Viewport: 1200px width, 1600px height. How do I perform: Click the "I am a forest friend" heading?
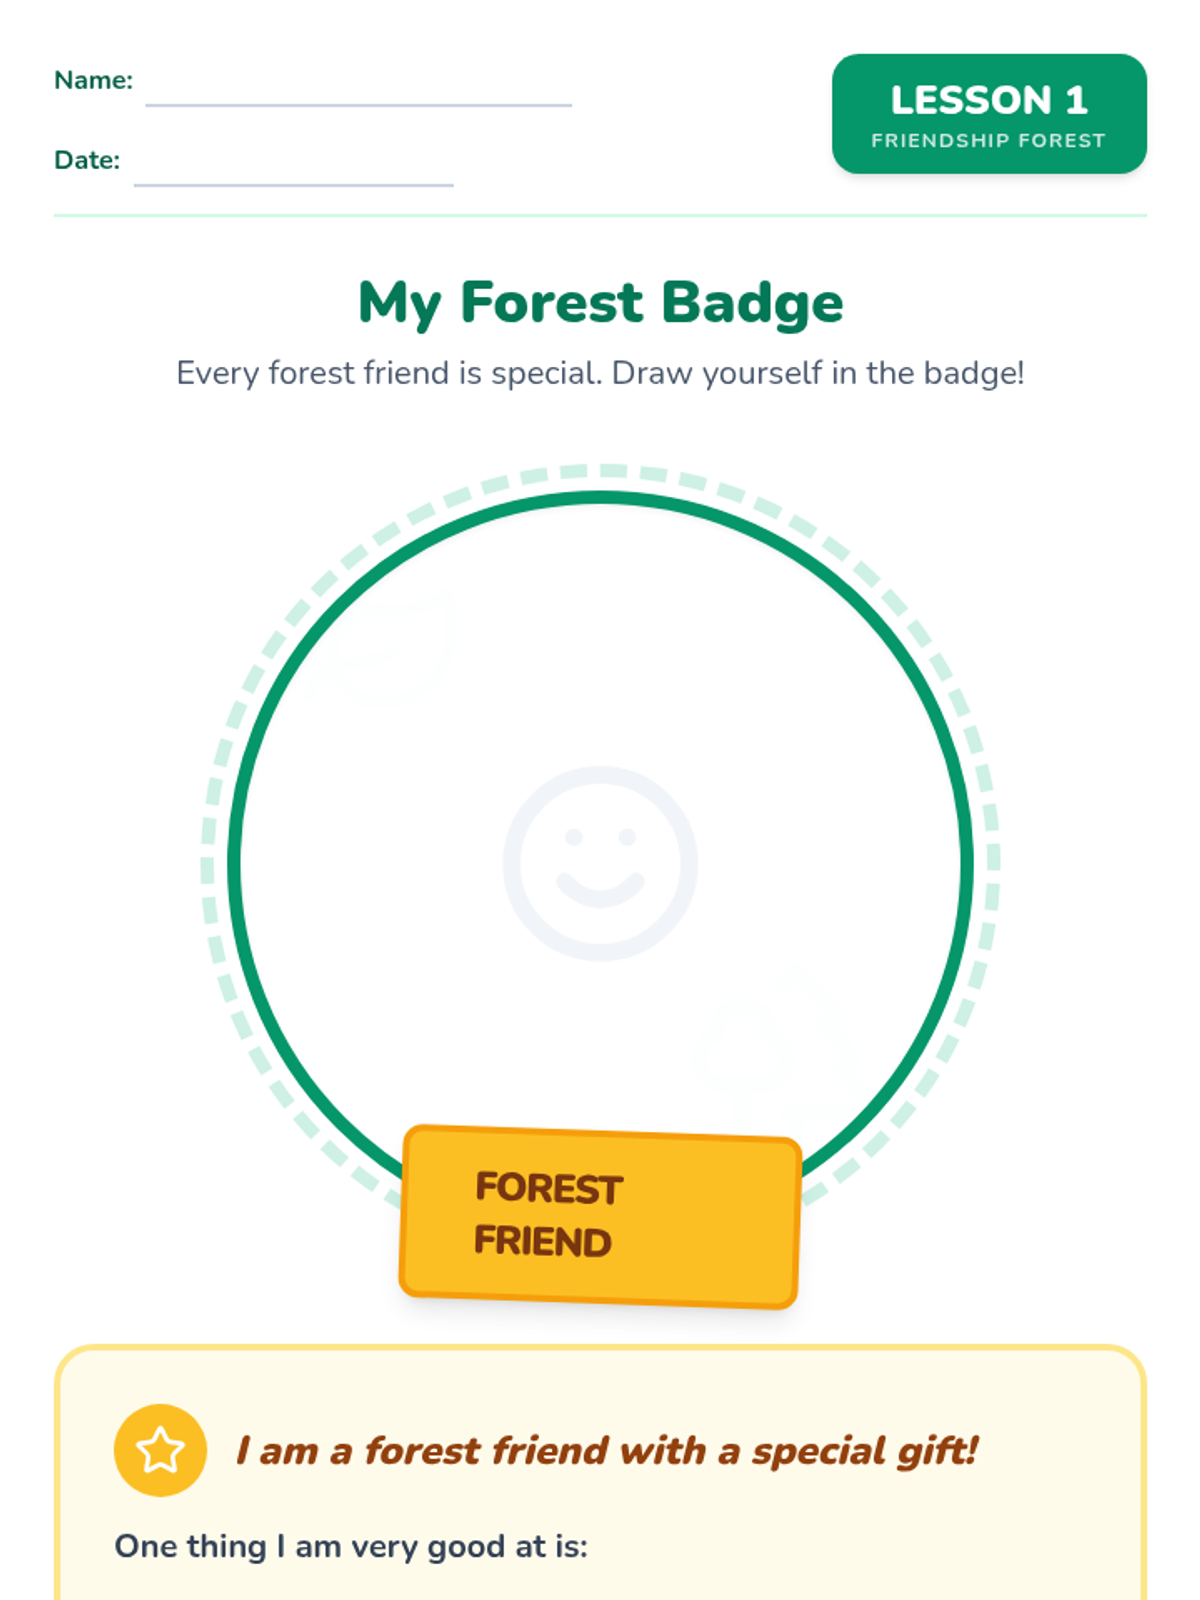[x=606, y=1450]
